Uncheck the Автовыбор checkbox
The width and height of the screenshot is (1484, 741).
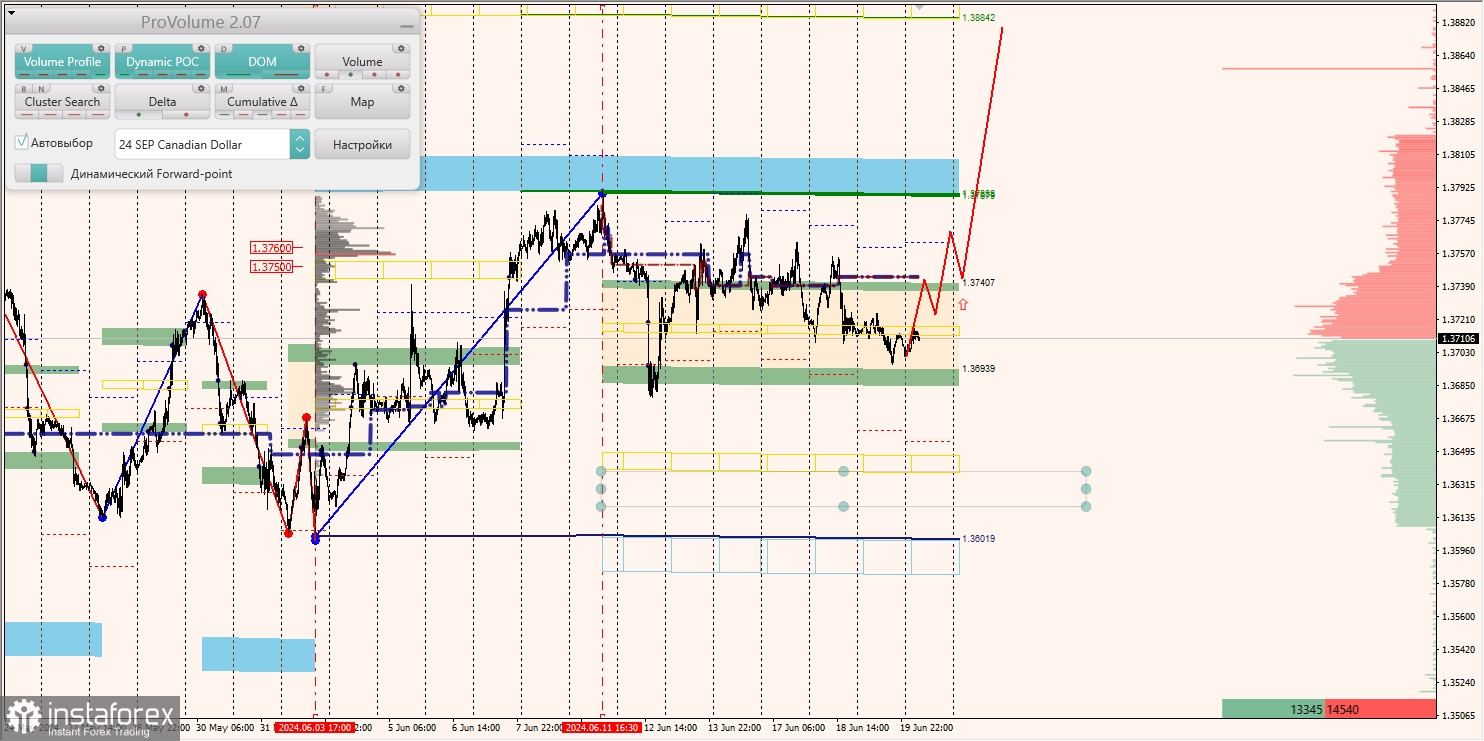tap(21, 142)
